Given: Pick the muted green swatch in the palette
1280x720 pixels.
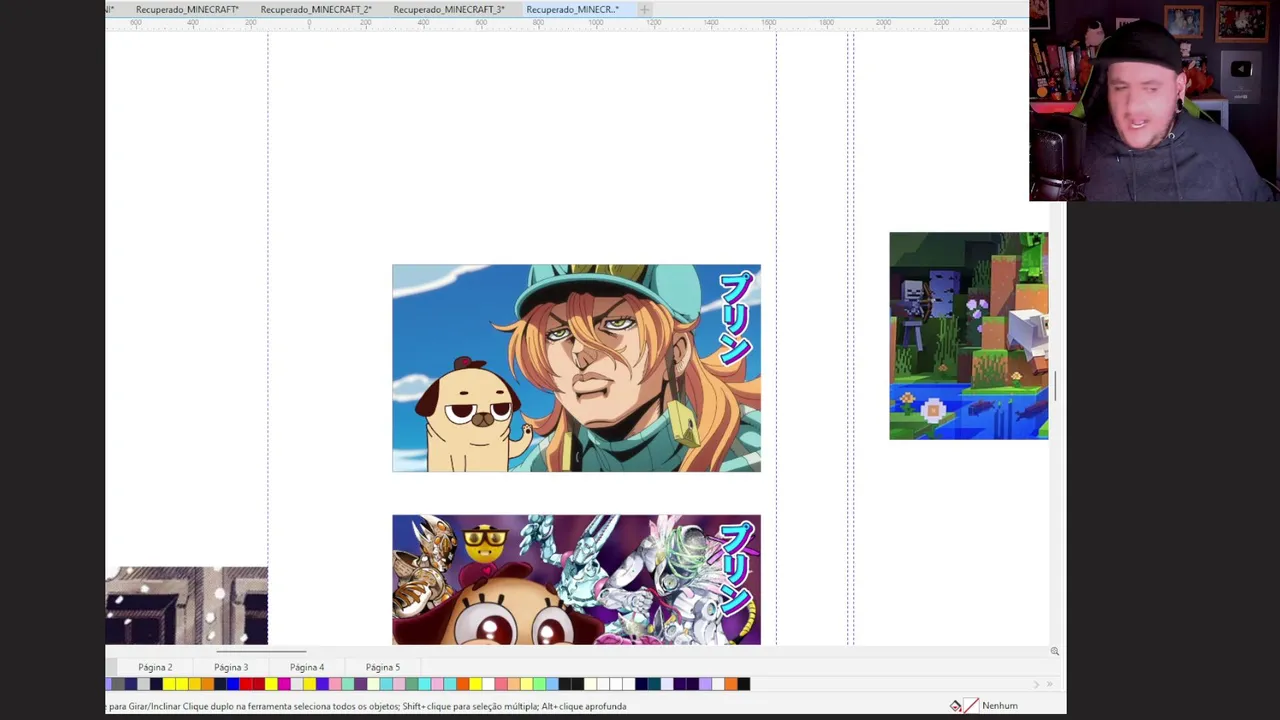Looking at the screenshot, I should click(412, 684).
